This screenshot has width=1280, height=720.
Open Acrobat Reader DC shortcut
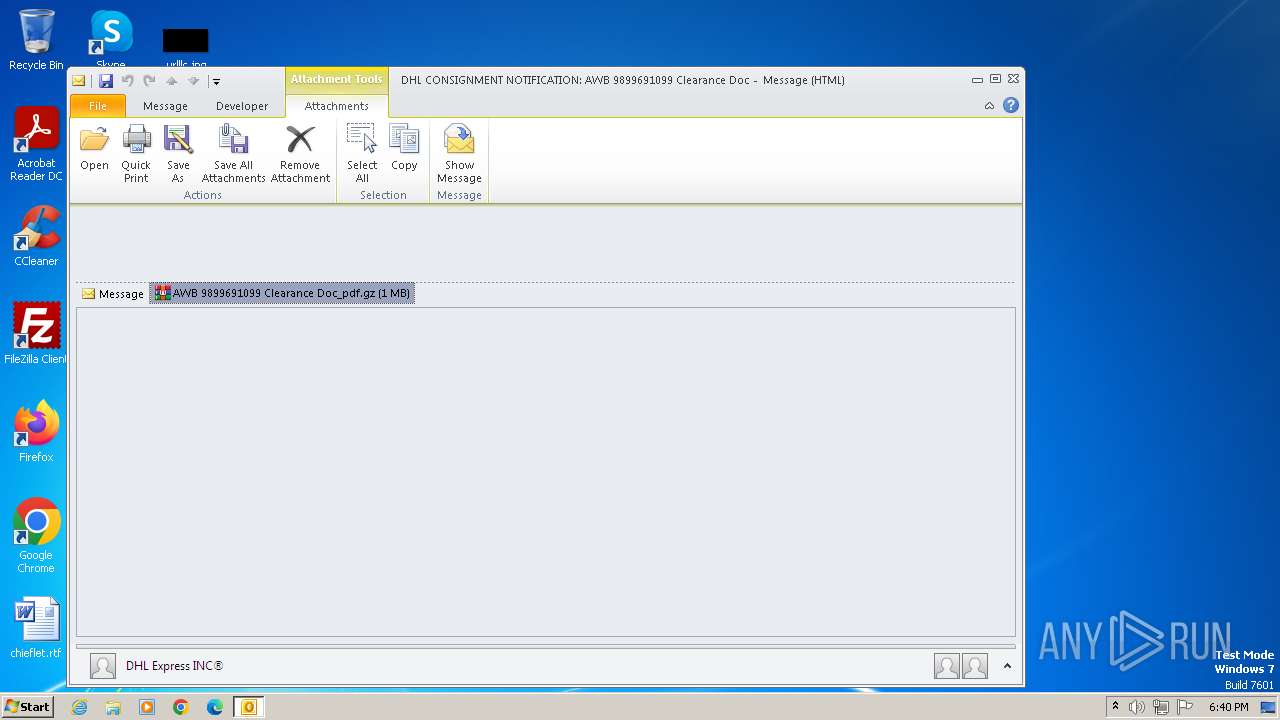(x=36, y=145)
